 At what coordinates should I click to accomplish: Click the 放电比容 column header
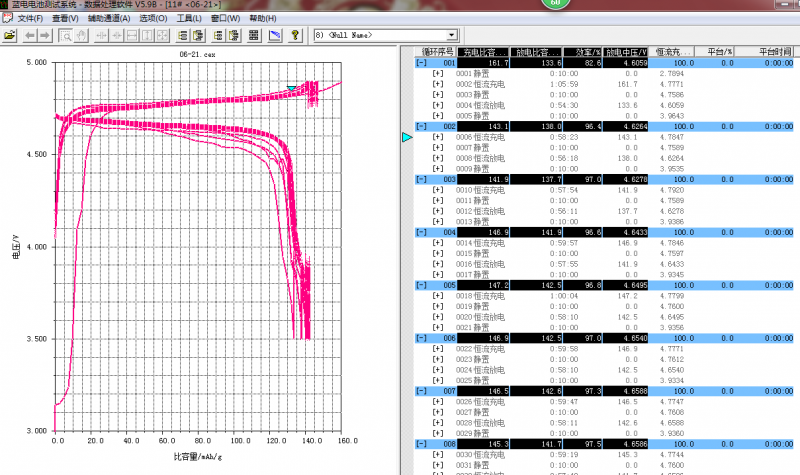pyautogui.click(x=536, y=52)
